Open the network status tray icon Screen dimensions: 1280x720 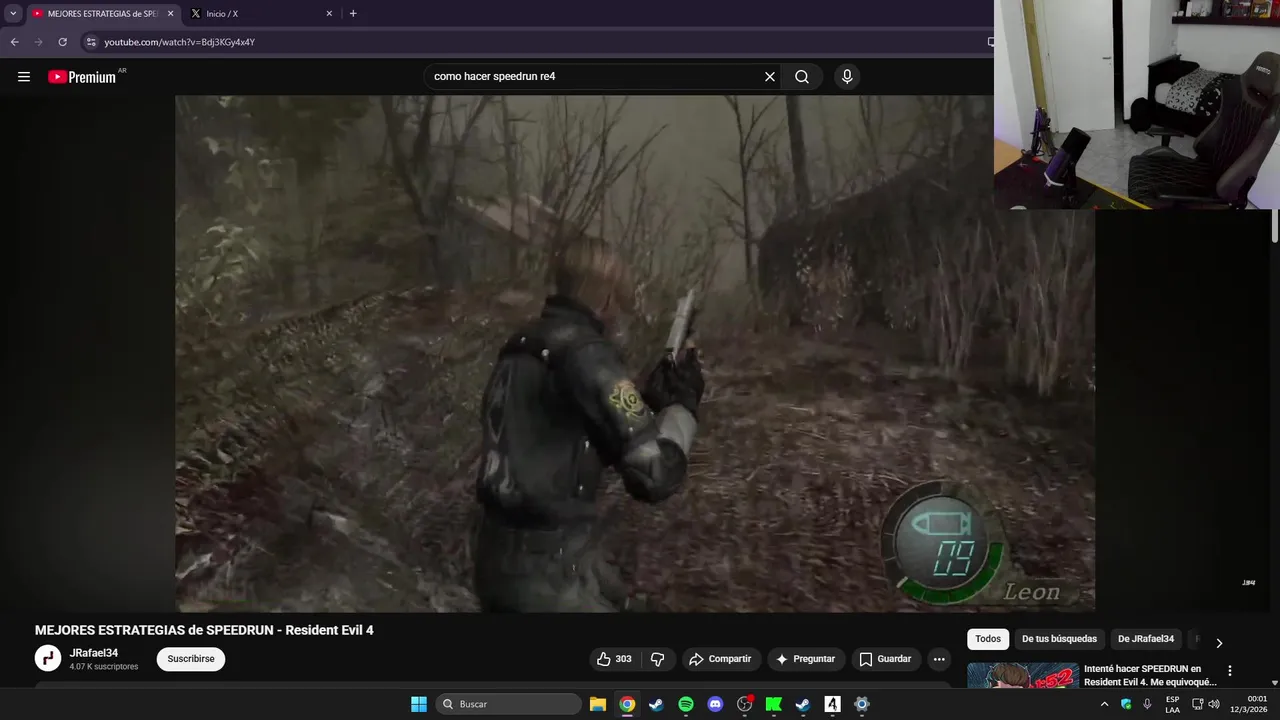pos(1197,704)
